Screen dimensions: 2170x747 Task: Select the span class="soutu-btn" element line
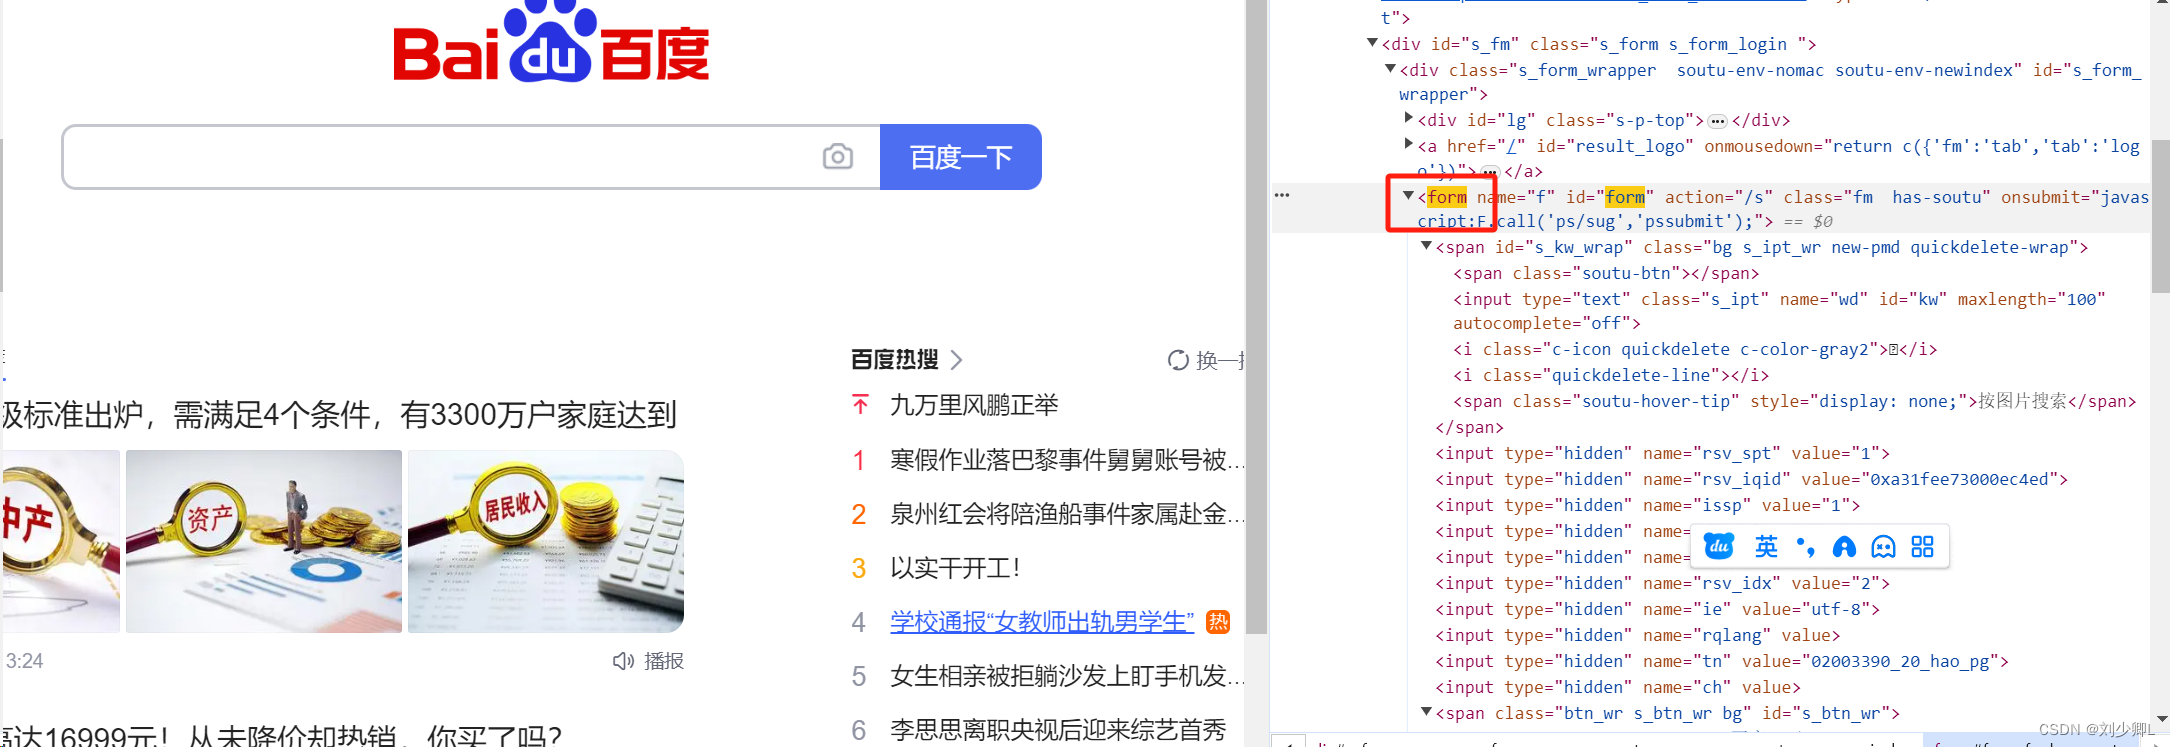(1606, 273)
